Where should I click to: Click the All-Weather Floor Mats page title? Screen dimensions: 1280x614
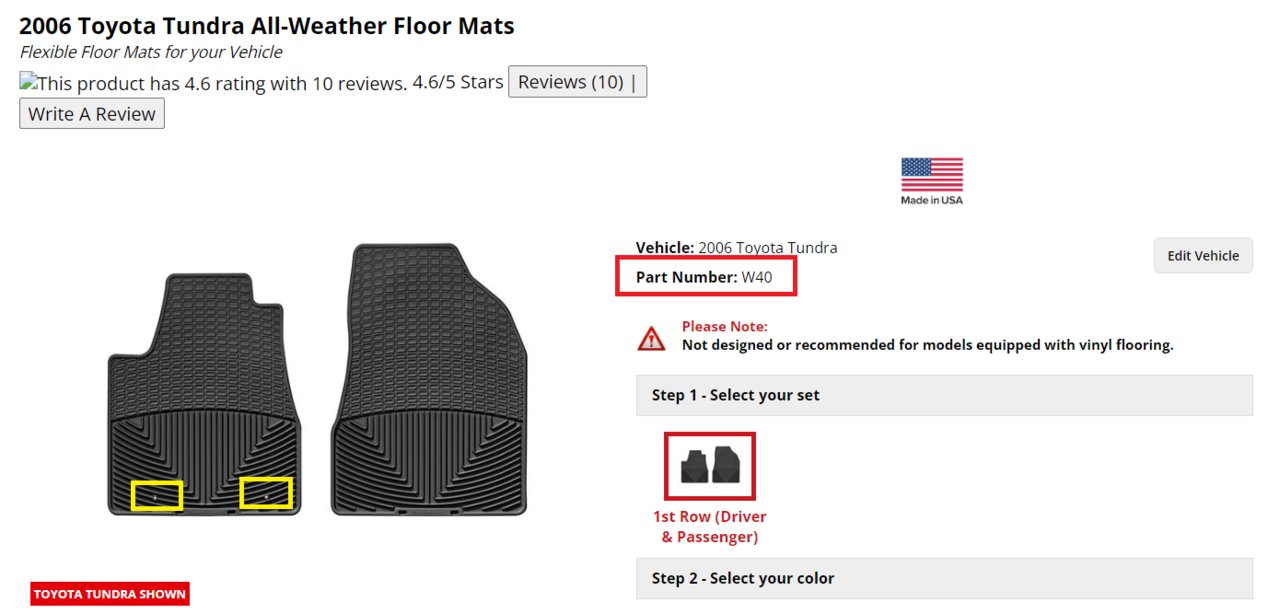click(x=267, y=26)
